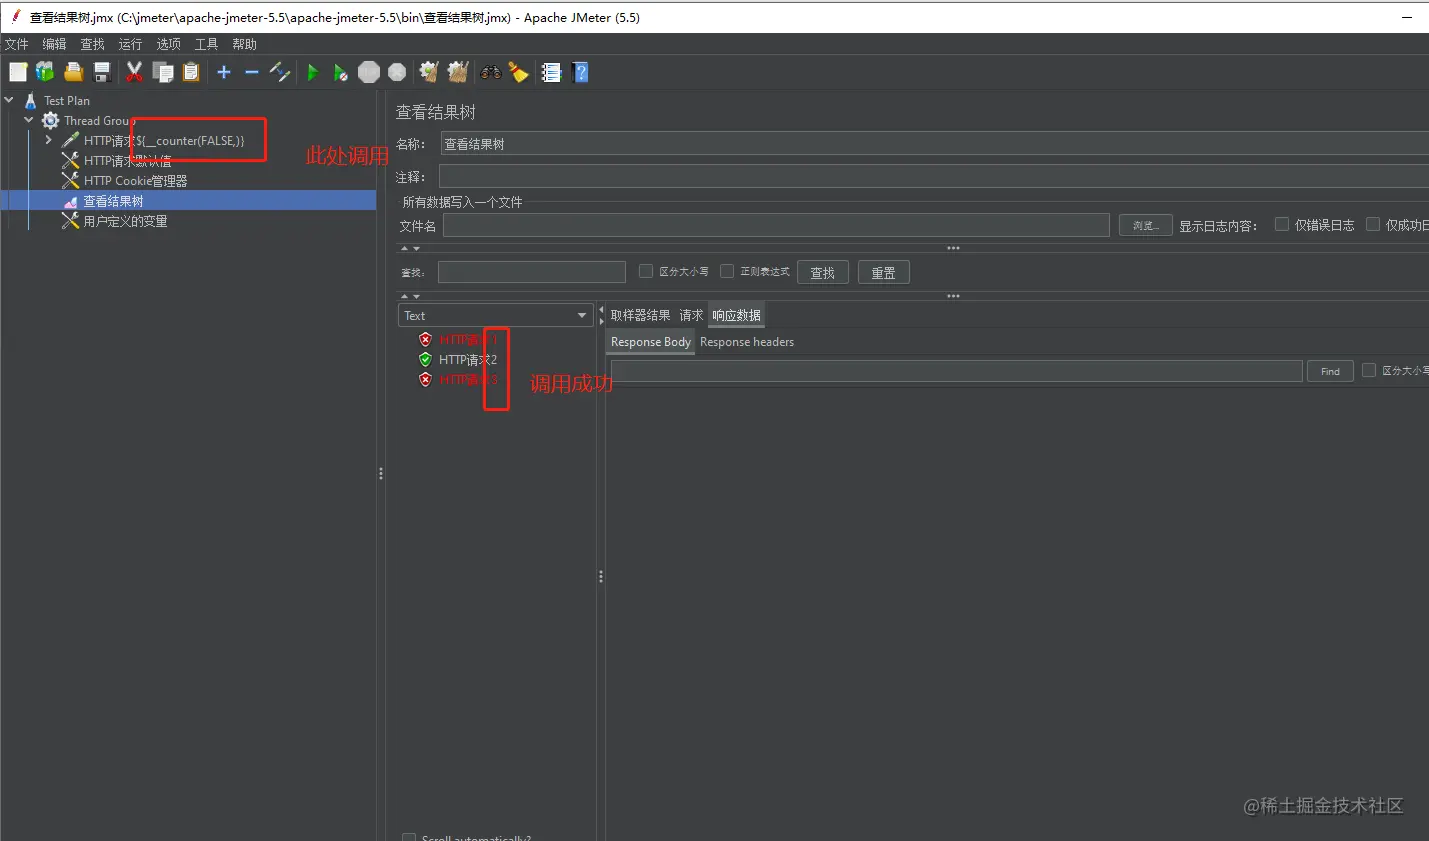The image size is (1429, 841).
Task: Click the New test plan icon
Action: 18,72
